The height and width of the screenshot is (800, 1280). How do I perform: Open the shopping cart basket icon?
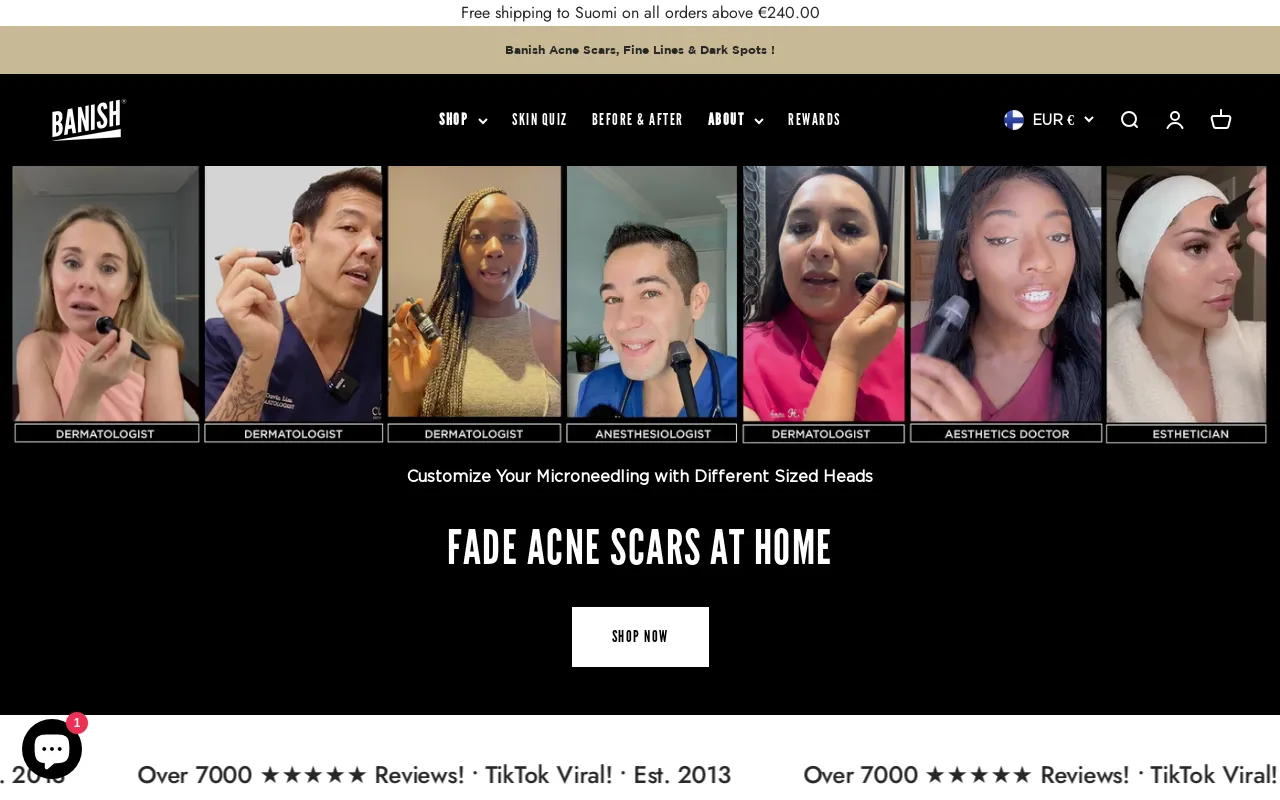[x=1221, y=120]
